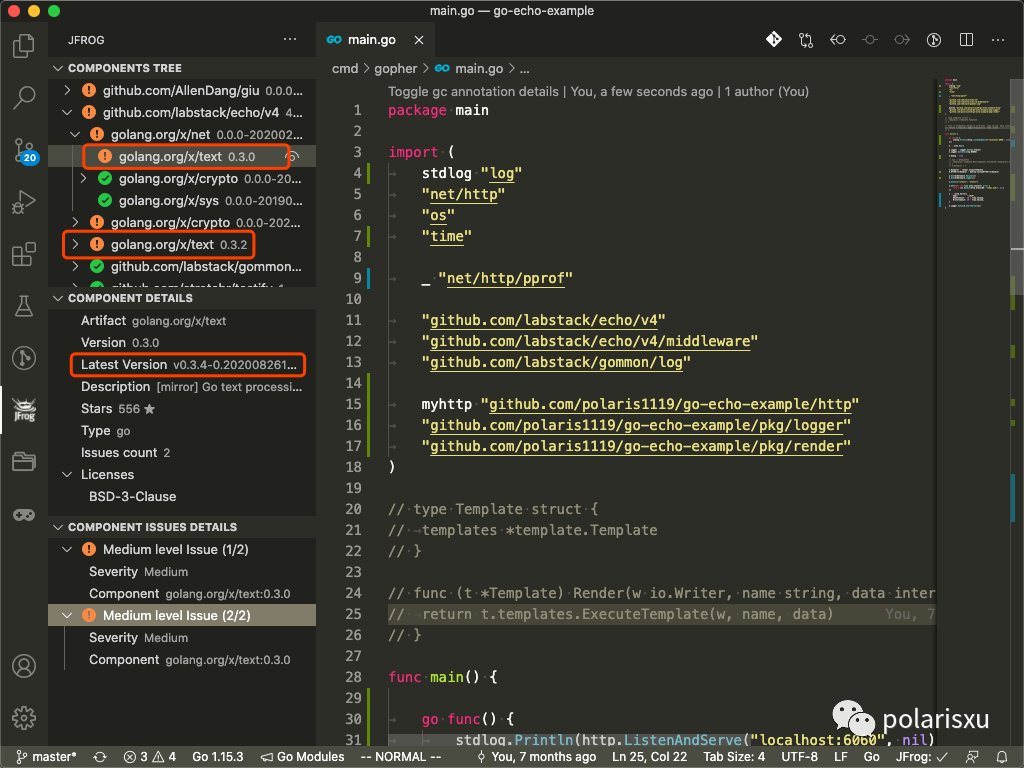
Task: Expand github.com/AllenDang/giu tree node
Action: click(67, 90)
